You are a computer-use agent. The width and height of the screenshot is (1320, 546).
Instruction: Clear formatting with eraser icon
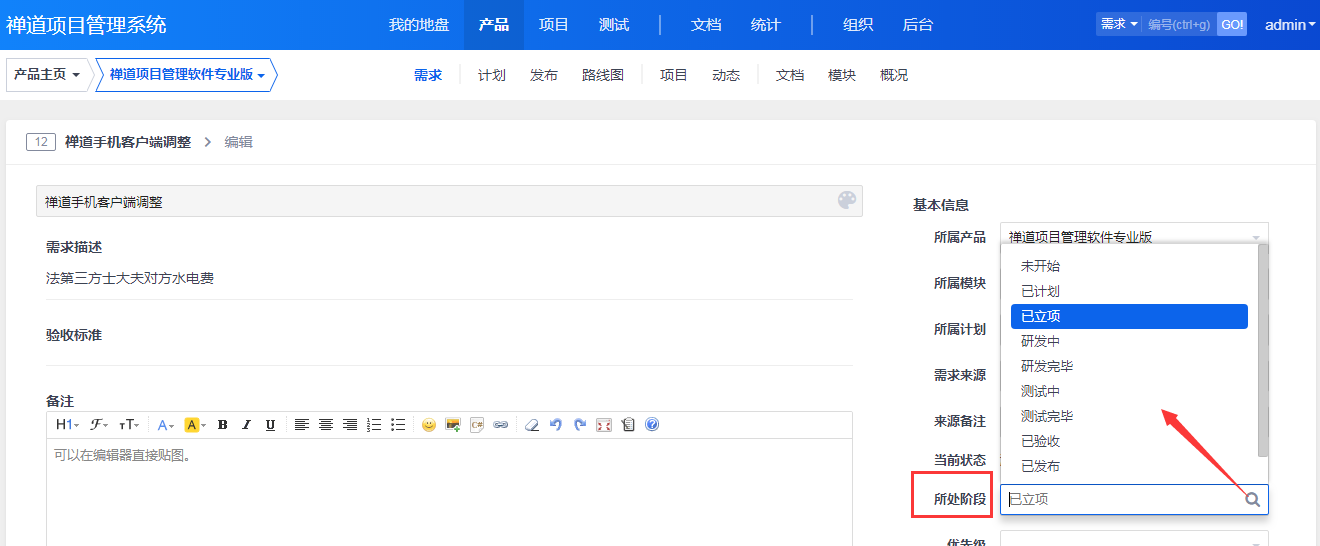pos(532,425)
